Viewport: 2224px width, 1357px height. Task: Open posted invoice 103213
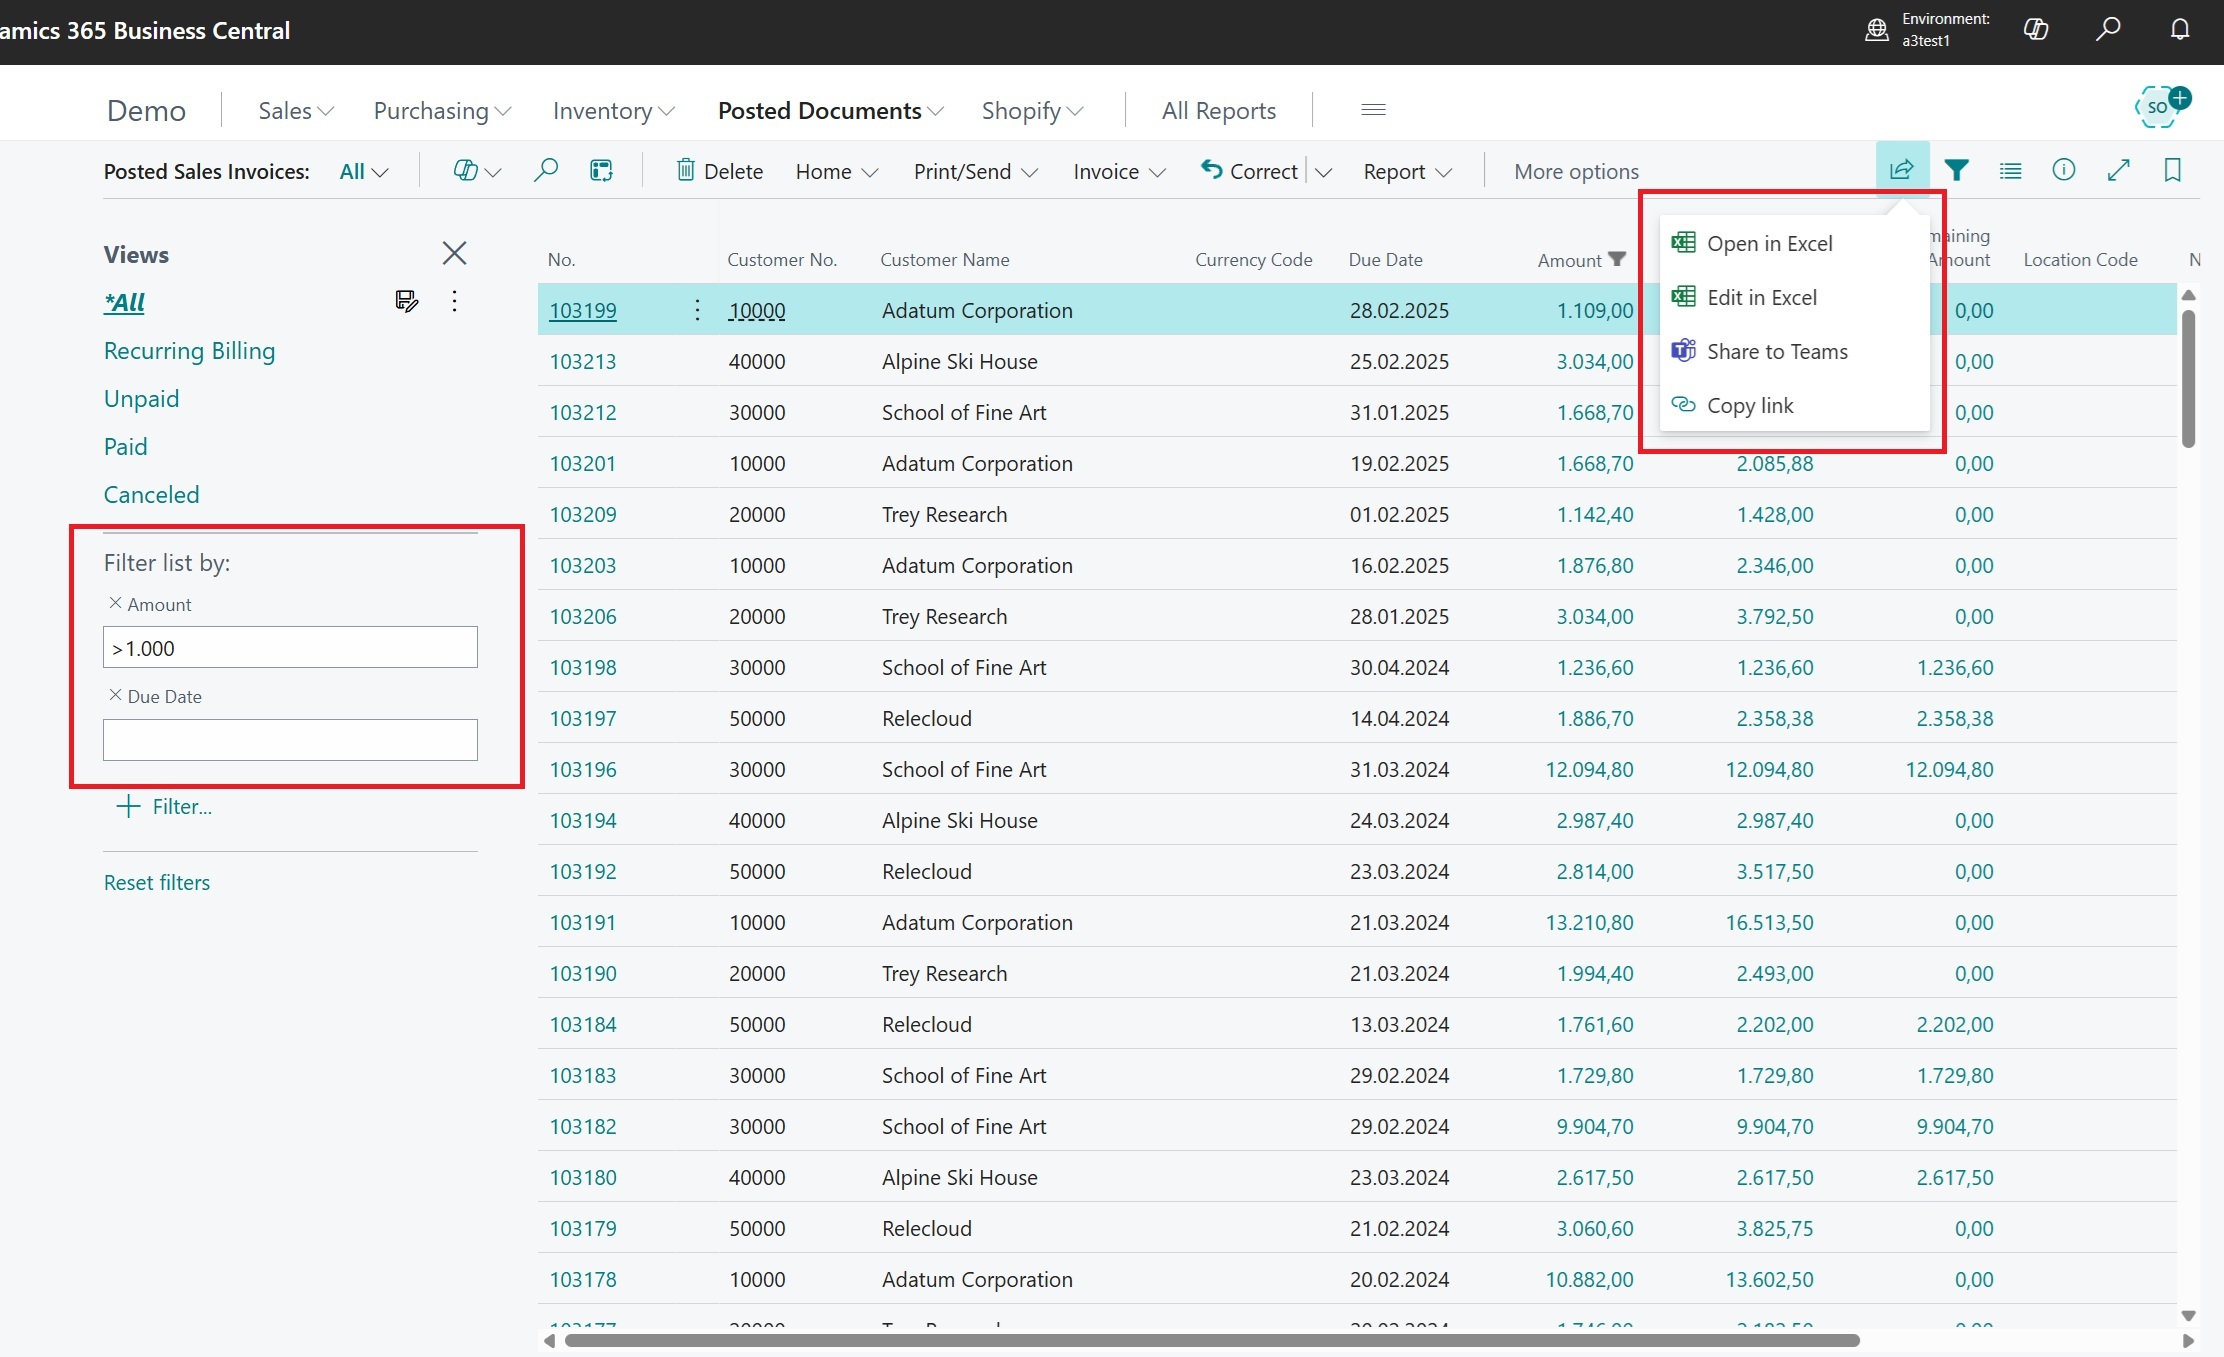pyautogui.click(x=582, y=361)
